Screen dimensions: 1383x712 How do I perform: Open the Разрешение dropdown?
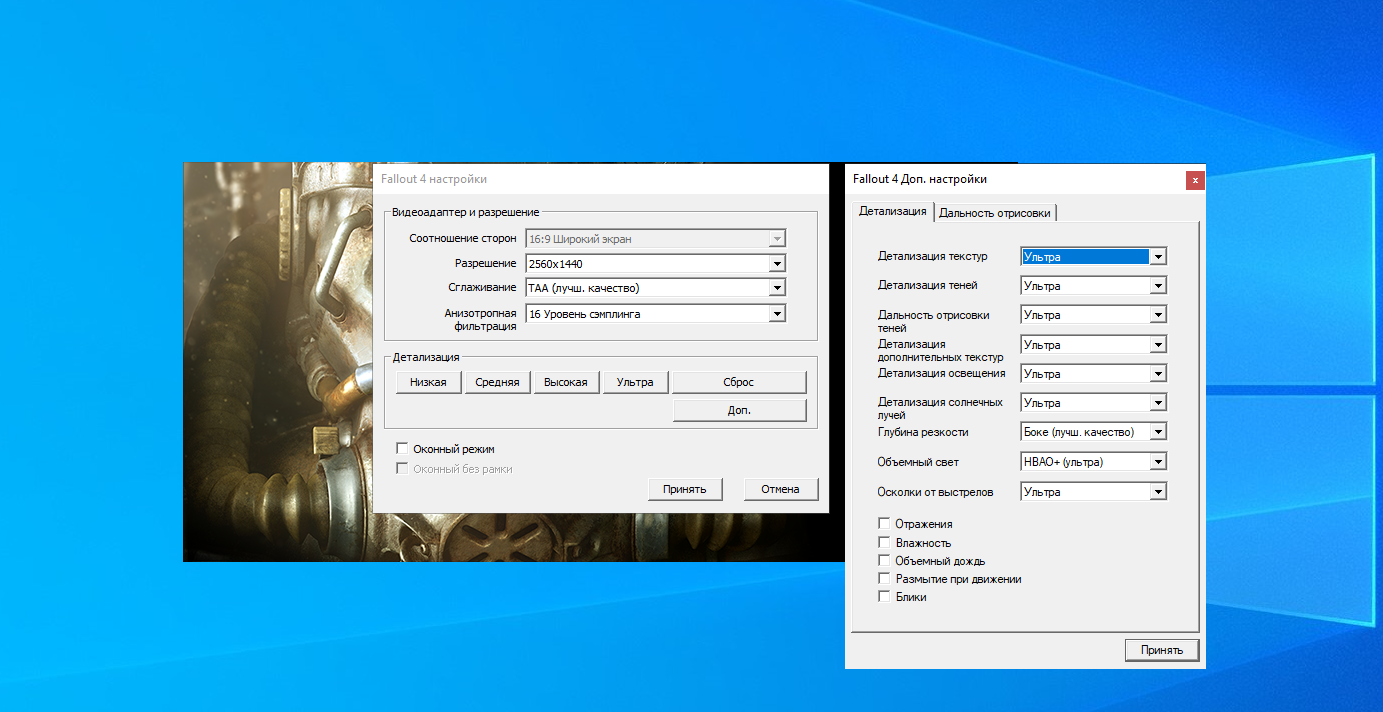click(x=776, y=264)
